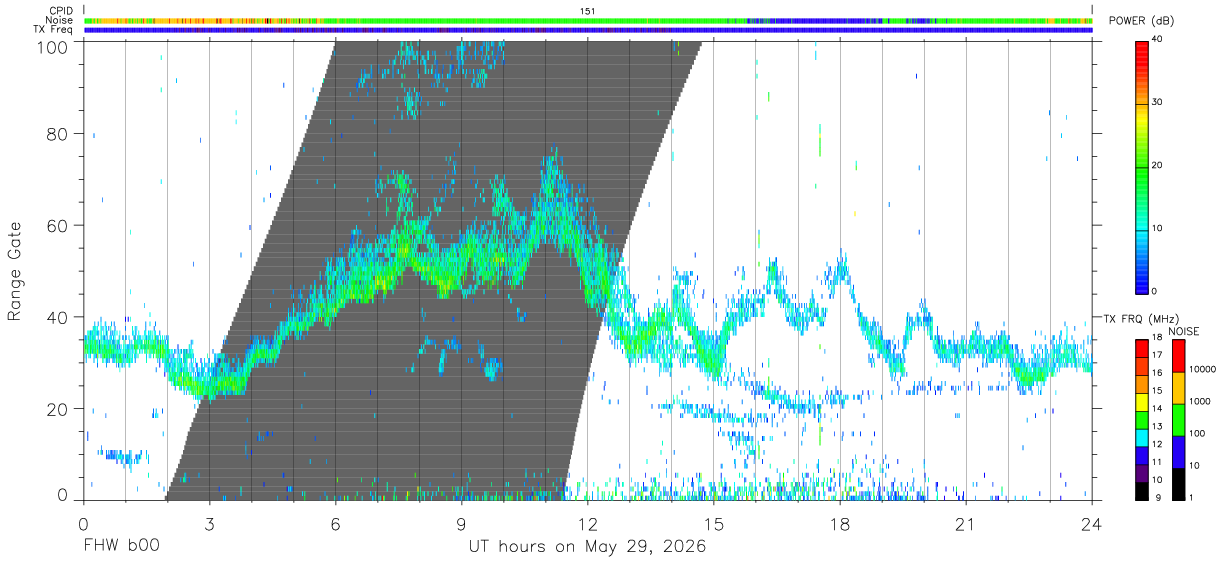
Task: Click the power gradient color bar
Action: [x=1142, y=166]
